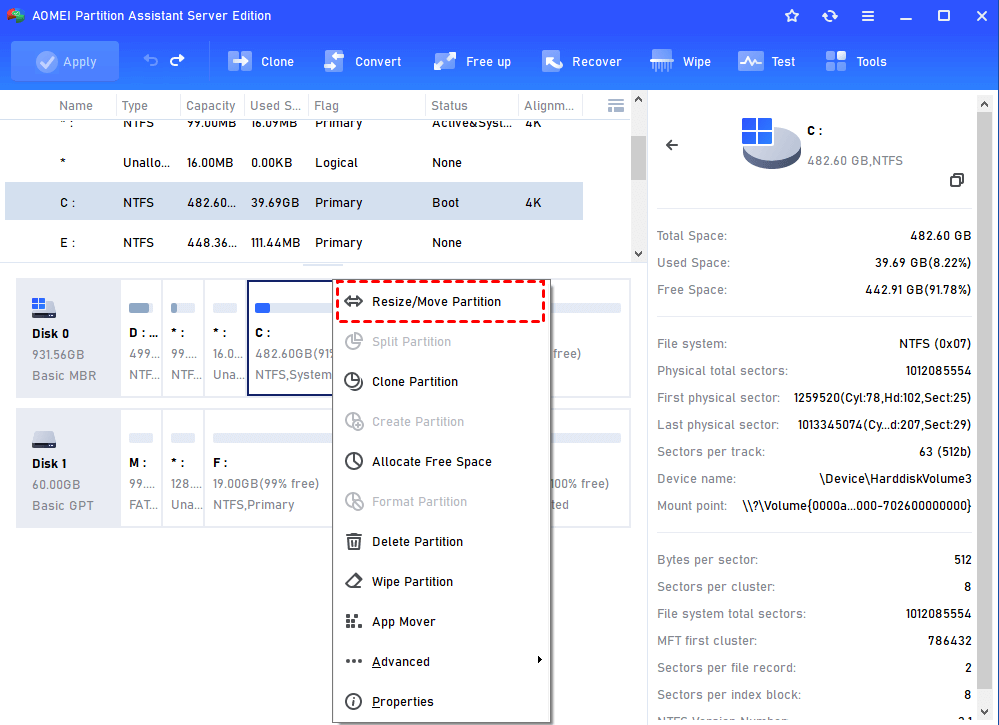This screenshot has height=725, width=999.
Task: Select 128 unallocated block on Disk 1
Action: 183,468
